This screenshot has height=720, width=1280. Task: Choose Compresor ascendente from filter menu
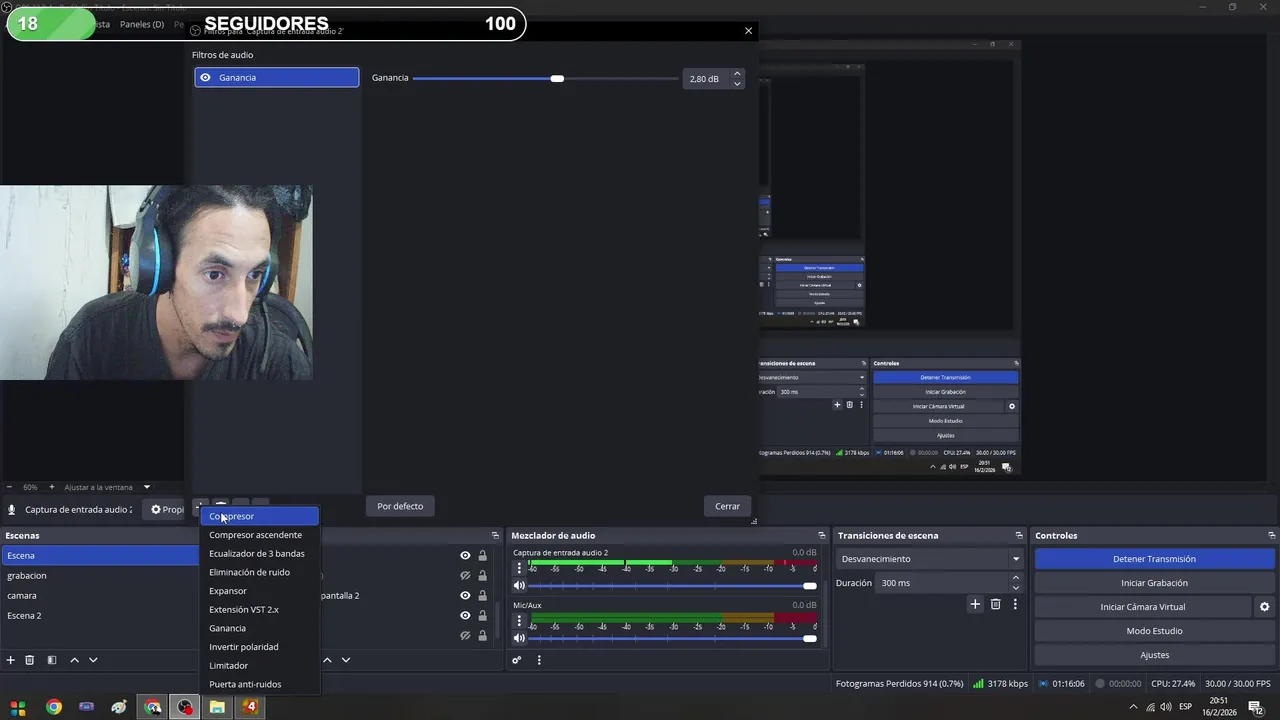260,535
